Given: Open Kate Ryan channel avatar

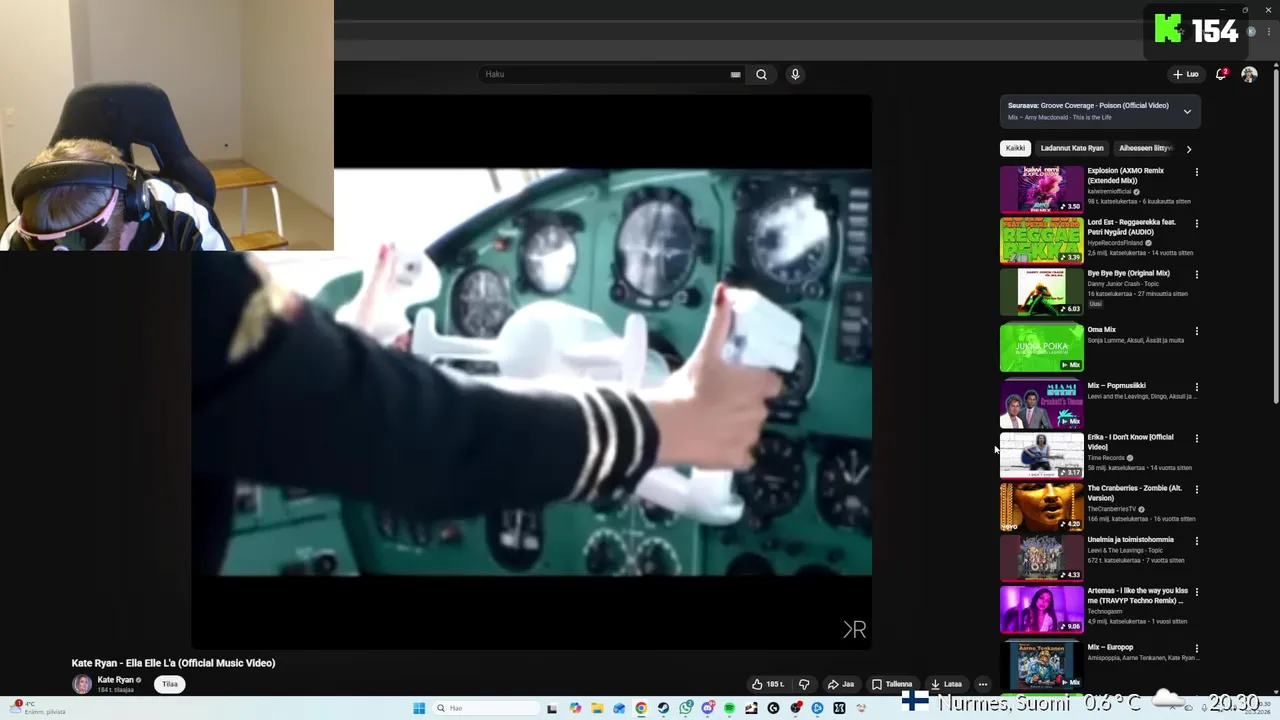Looking at the screenshot, I should (82, 684).
